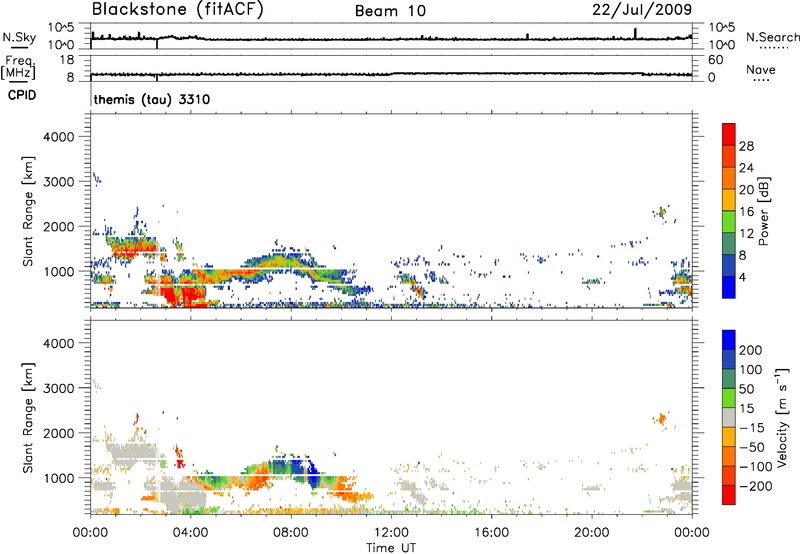Select the Power [dB] colorbar title

[x=763, y=211]
